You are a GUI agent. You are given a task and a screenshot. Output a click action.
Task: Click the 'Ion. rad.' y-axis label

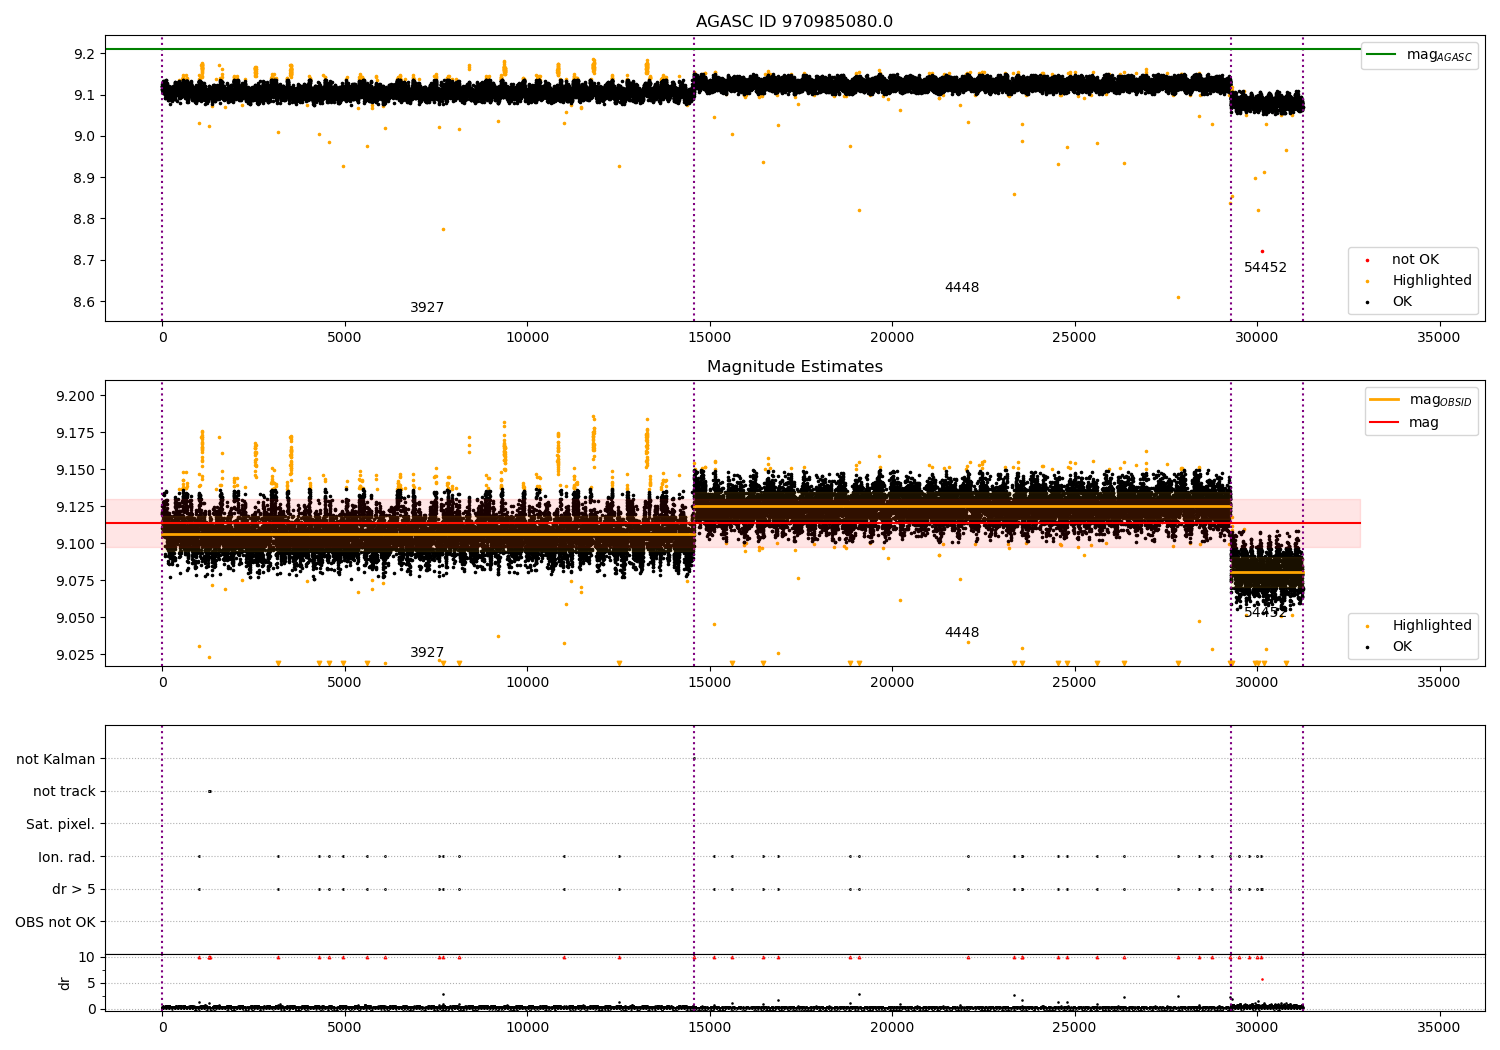[67, 857]
